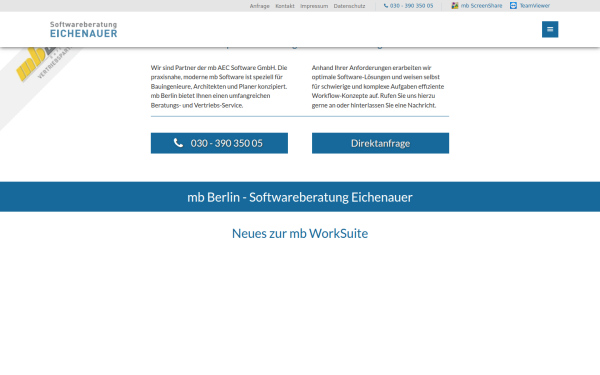
Task: Click the large blue phone number button
Action: [x=219, y=143]
